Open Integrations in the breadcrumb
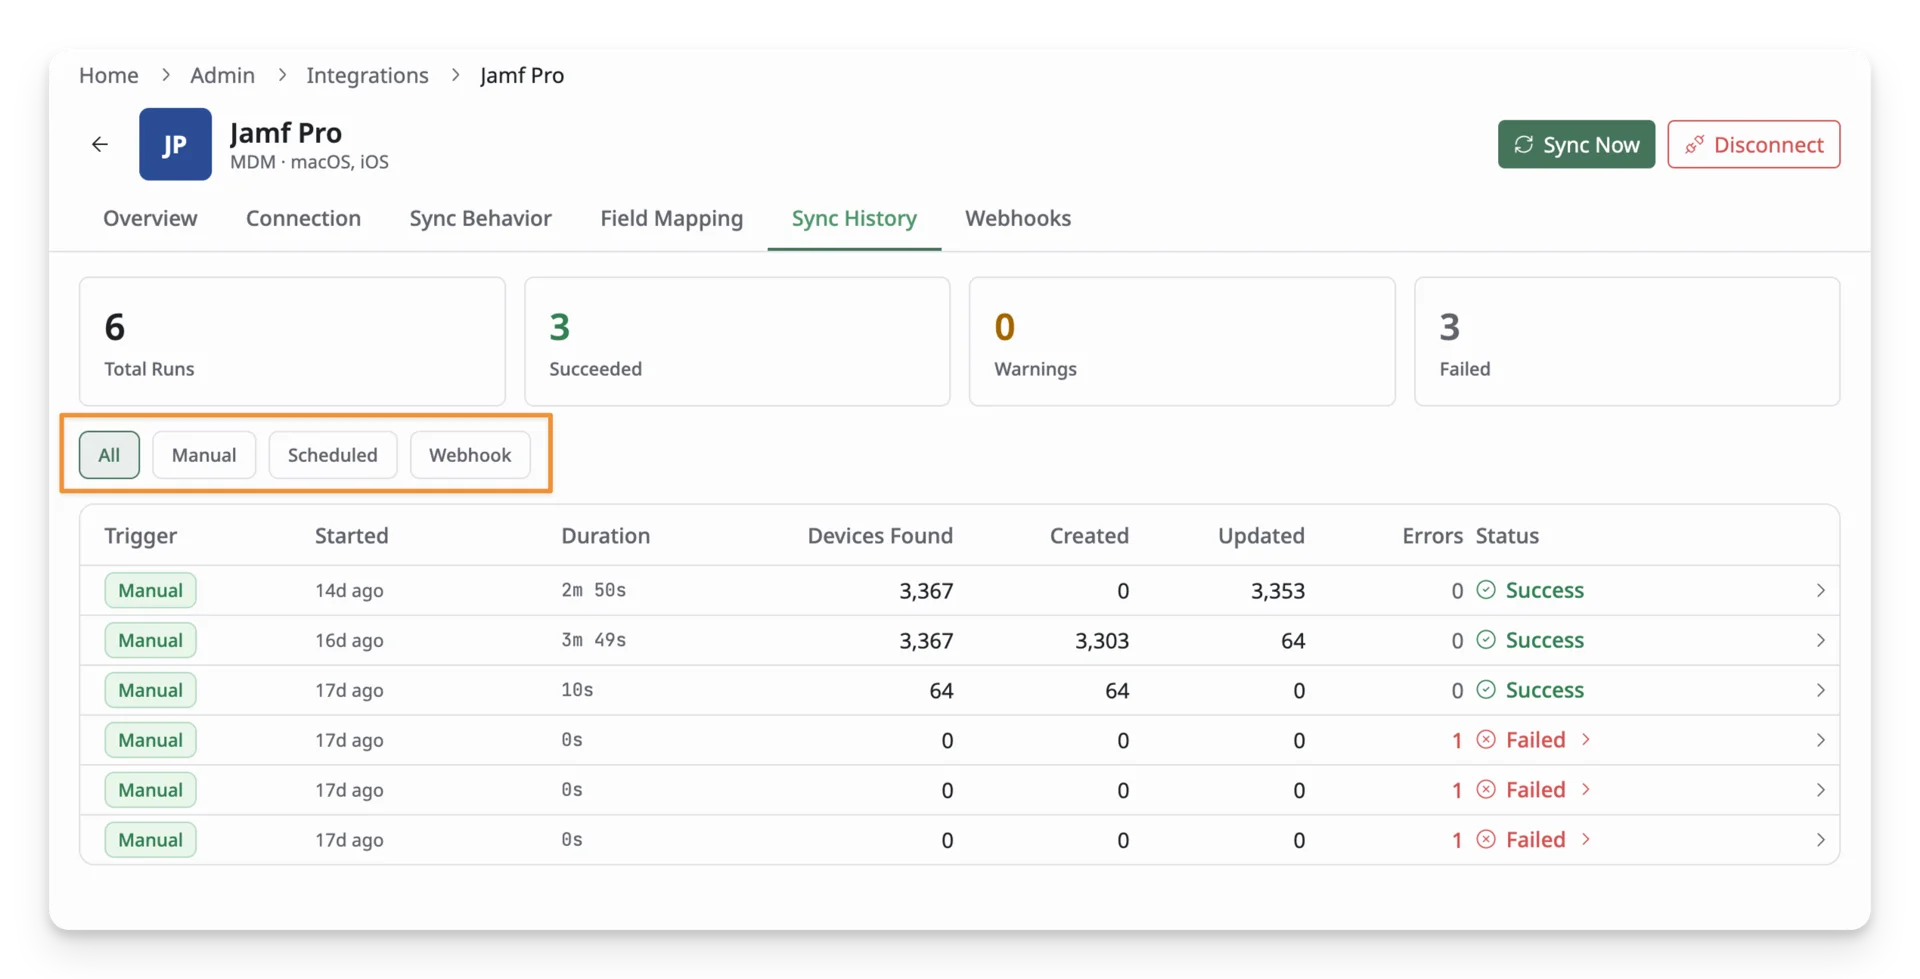Image resolution: width=1920 pixels, height=979 pixels. pyautogui.click(x=367, y=75)
